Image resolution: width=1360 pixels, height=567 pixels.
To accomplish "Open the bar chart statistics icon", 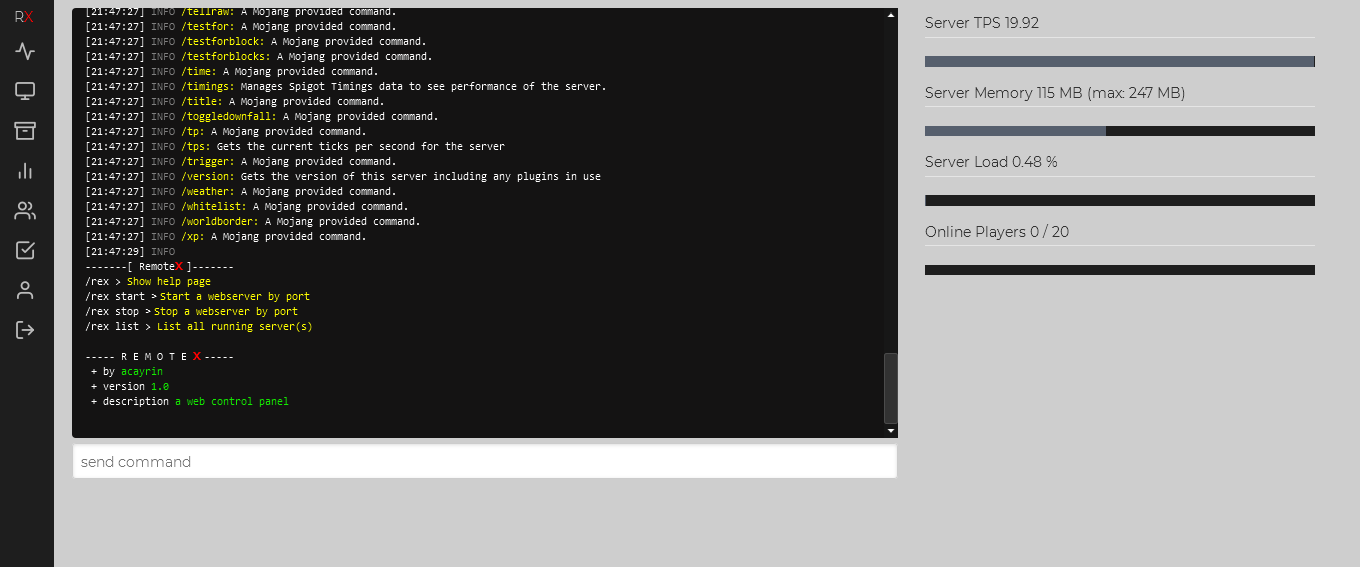I will coord(25,171).
